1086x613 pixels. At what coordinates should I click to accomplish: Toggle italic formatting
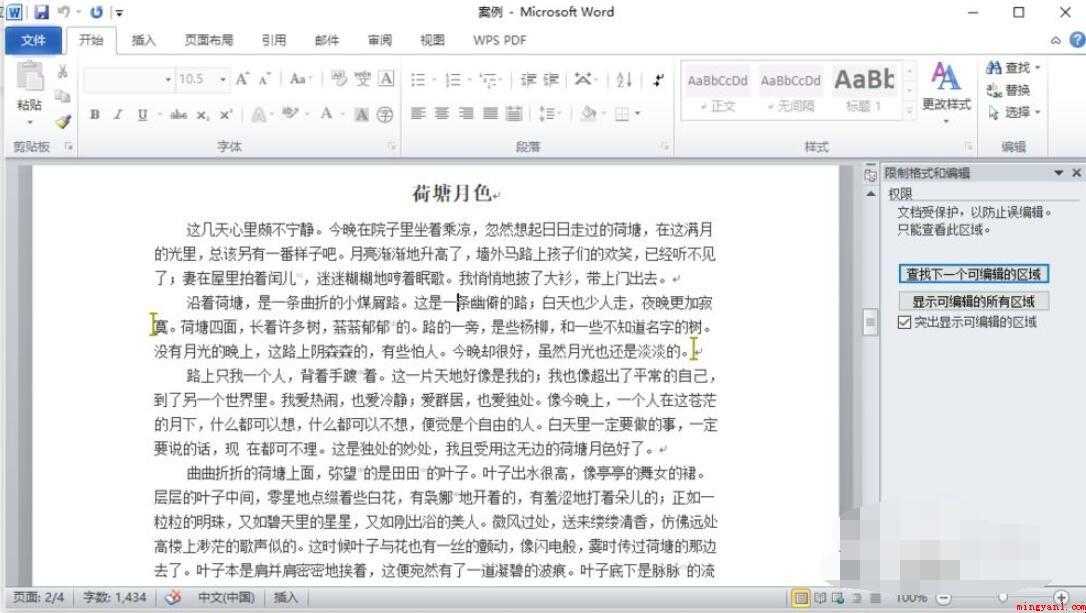[x=118, y=114]
